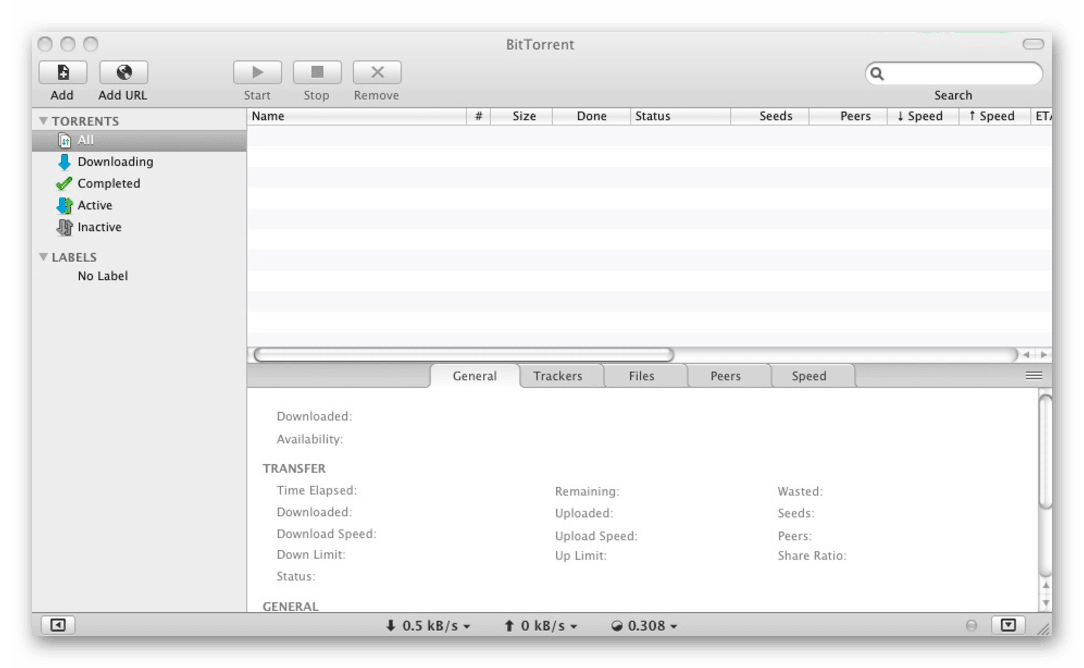Click the detail pane vertical scrollbar thumb
1084x668 pixels.
point(1045,452)
